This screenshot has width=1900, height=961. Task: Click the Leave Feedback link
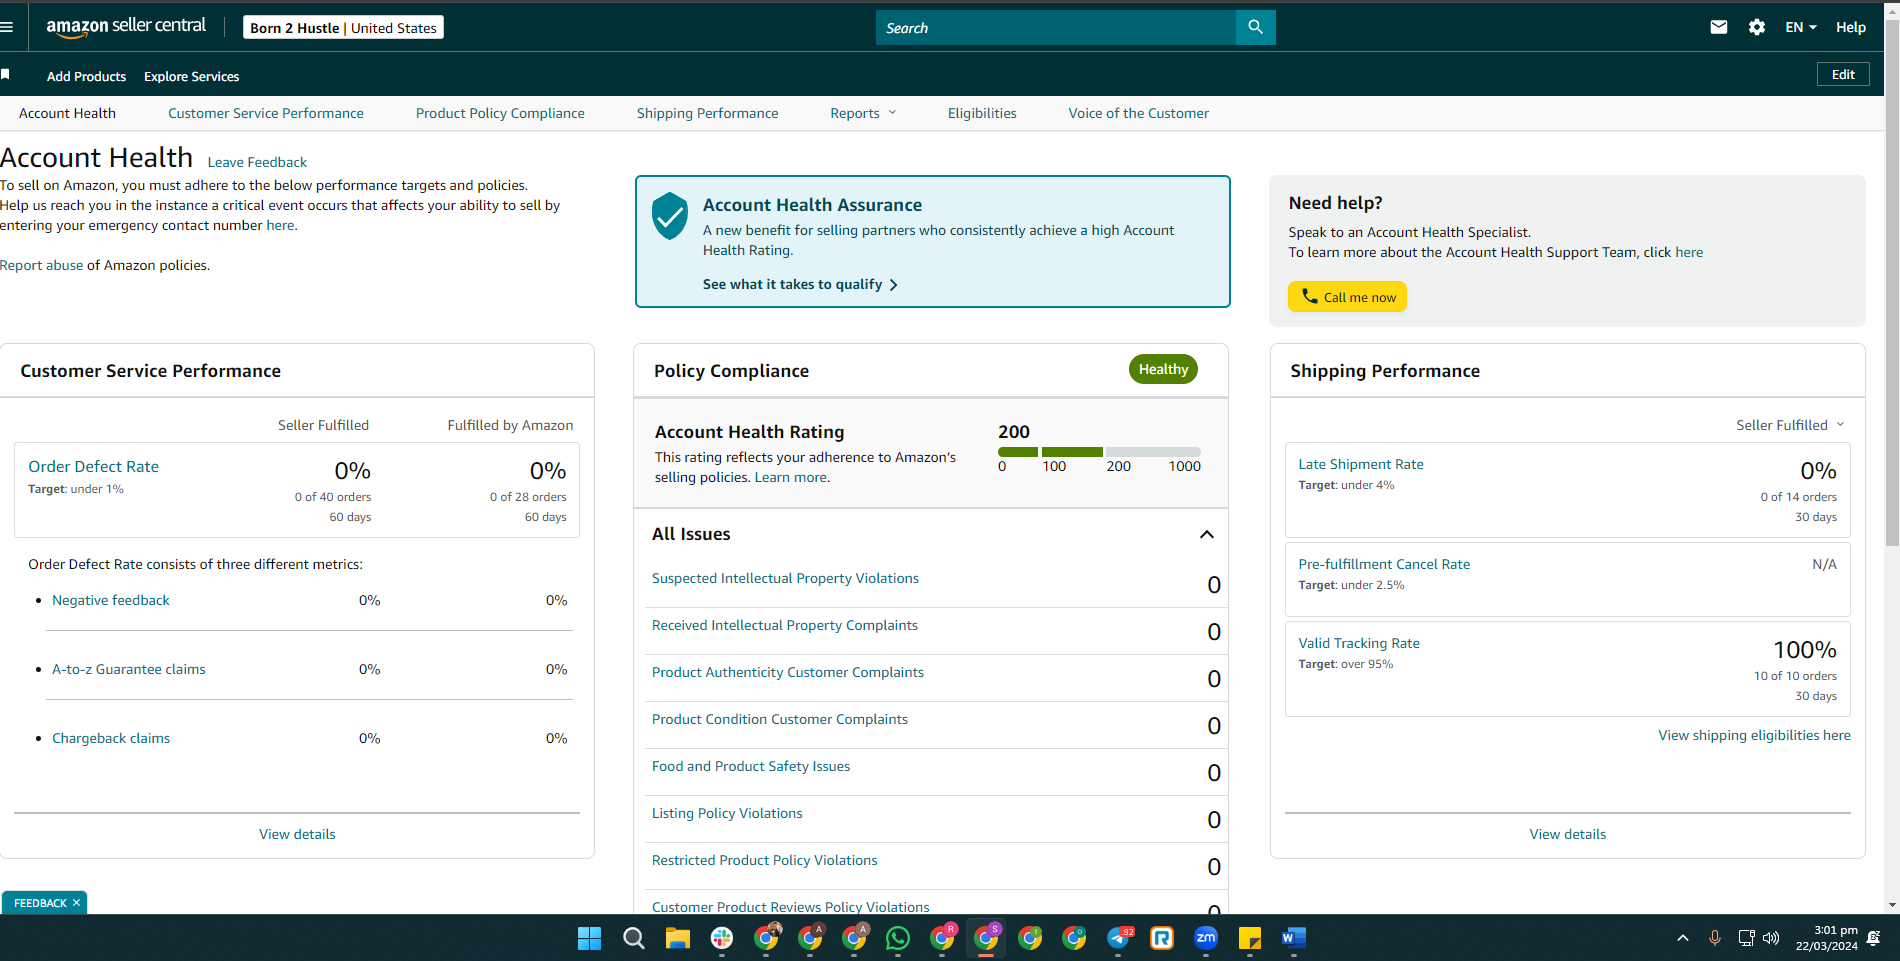[257, 162]
